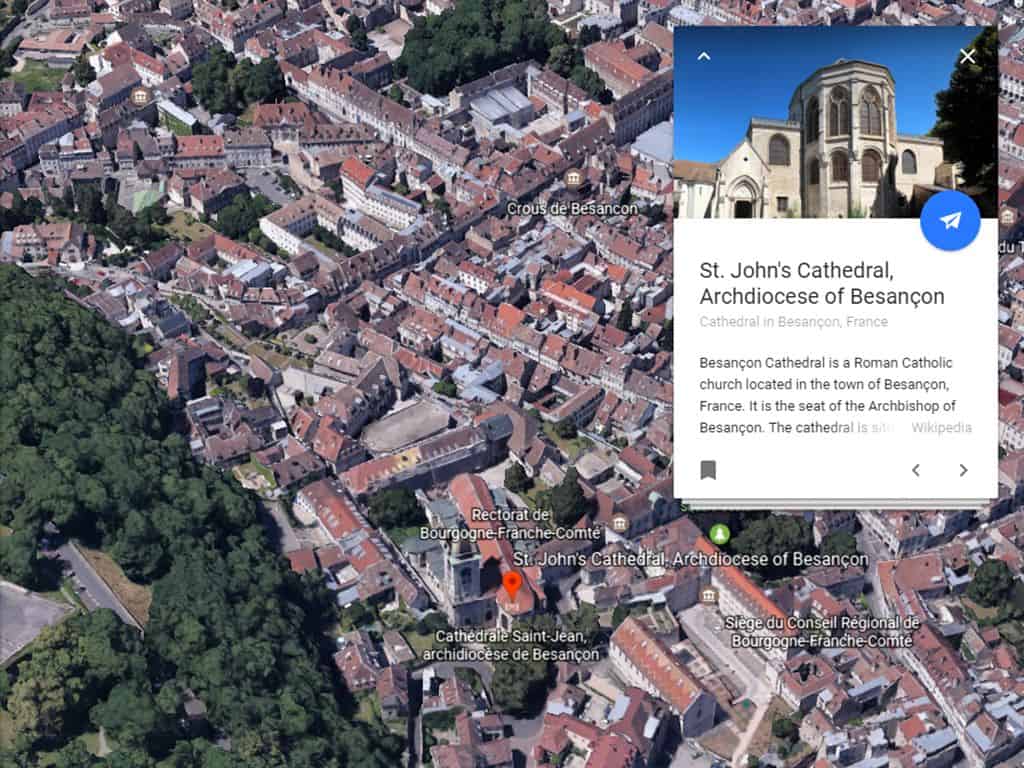Click landmark icon above Siège du Conseil Régional

[x=709, y=596]
